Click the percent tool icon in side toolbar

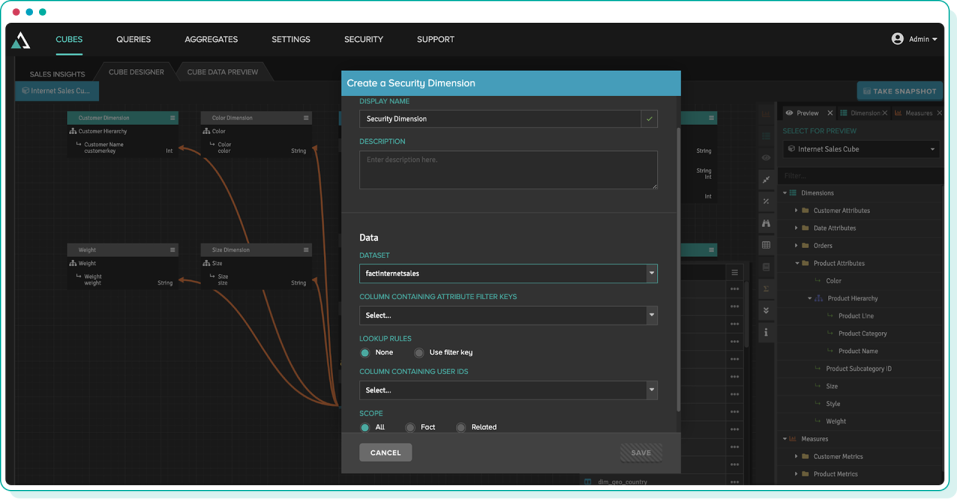[766, 201]
